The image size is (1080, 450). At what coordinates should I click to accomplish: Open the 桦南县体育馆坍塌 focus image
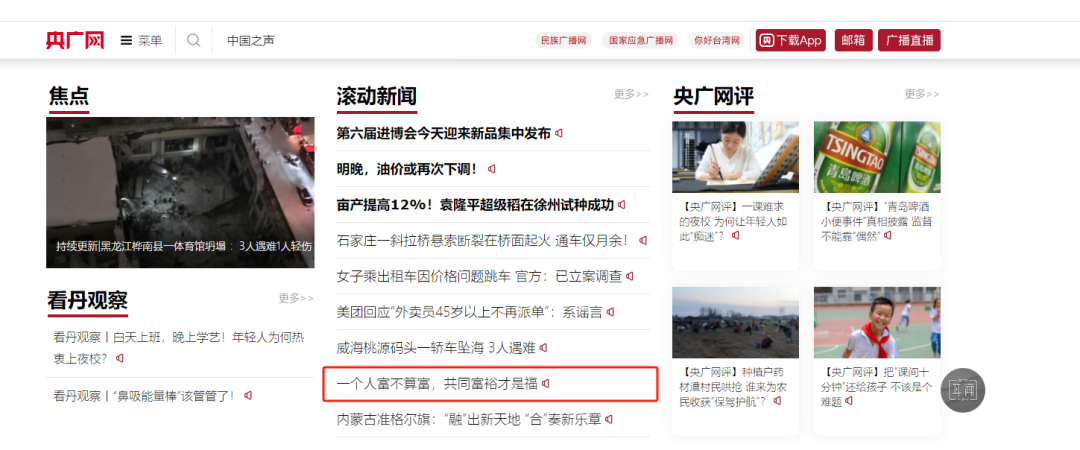[180, 192]
